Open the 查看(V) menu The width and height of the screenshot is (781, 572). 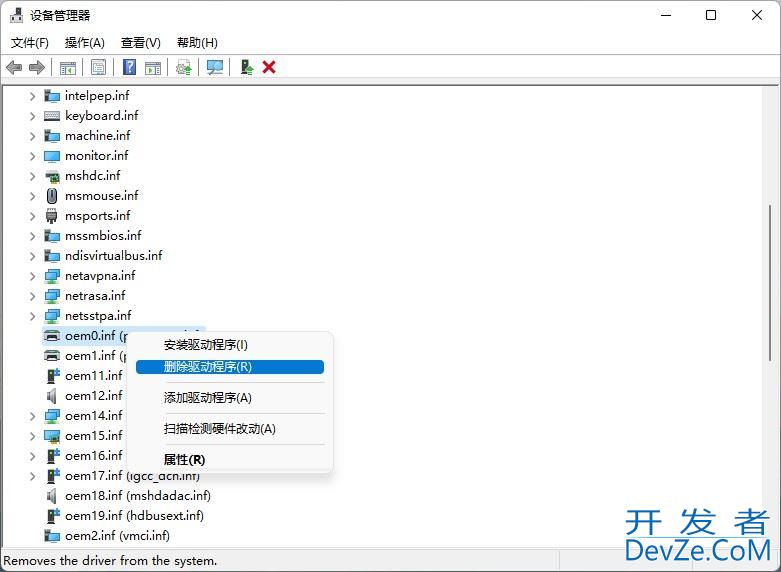[140, 43]
